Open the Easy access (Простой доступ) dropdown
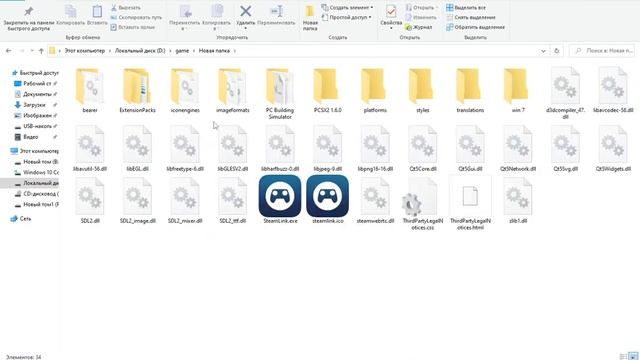The image size is (640, 360). point(347,18)
